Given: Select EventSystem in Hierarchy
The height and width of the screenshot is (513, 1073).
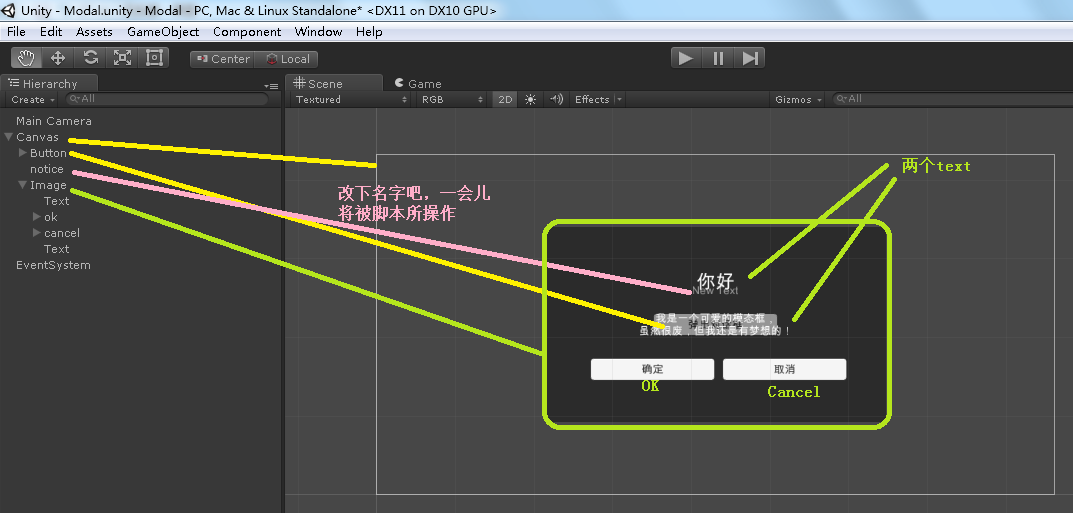Looking at the screenshot, I should pos(53,265).
